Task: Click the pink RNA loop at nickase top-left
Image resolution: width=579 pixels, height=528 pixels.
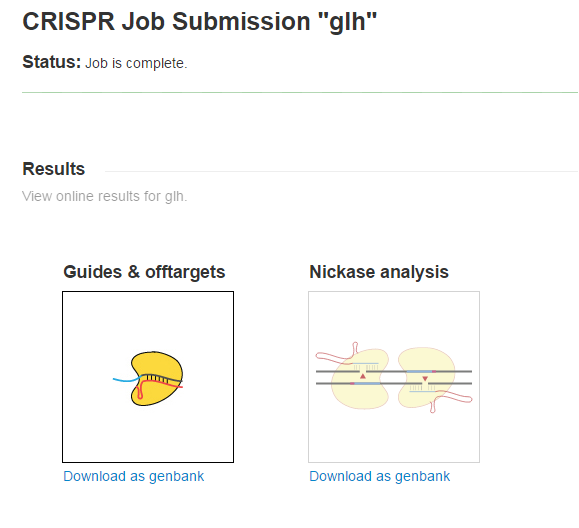Action: click(336, 353)
